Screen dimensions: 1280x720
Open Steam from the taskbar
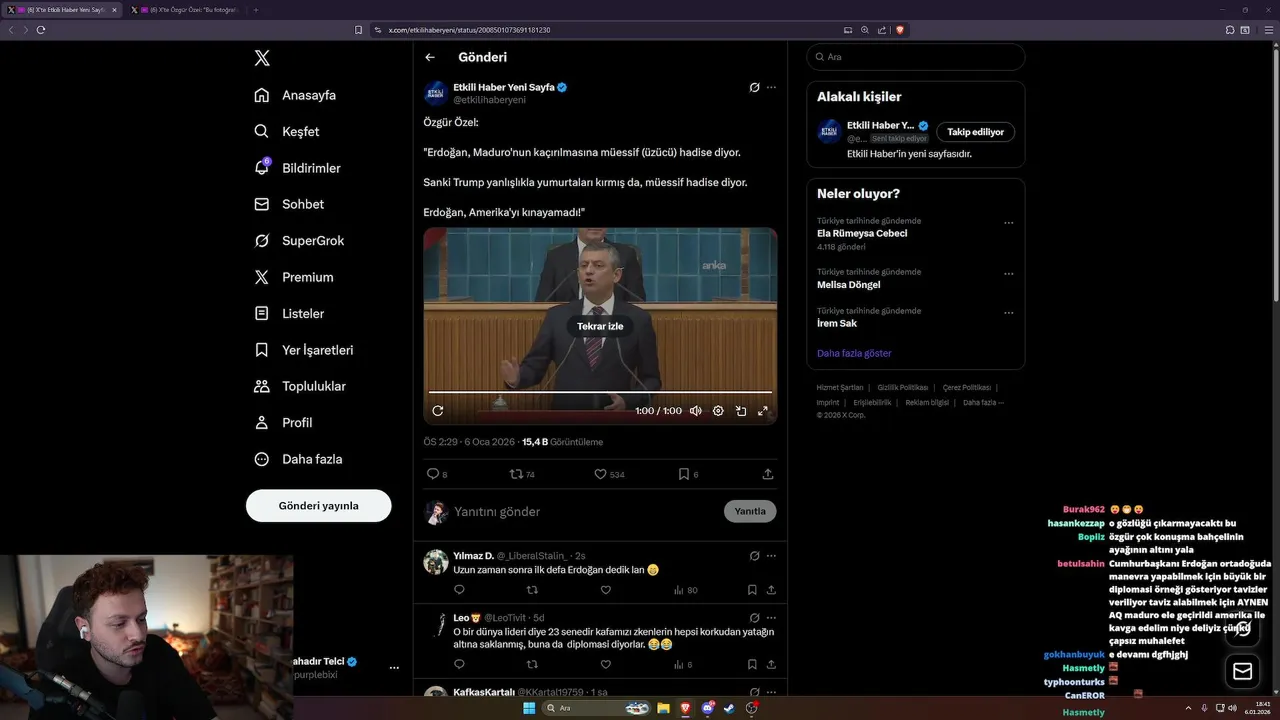(729, 708)
